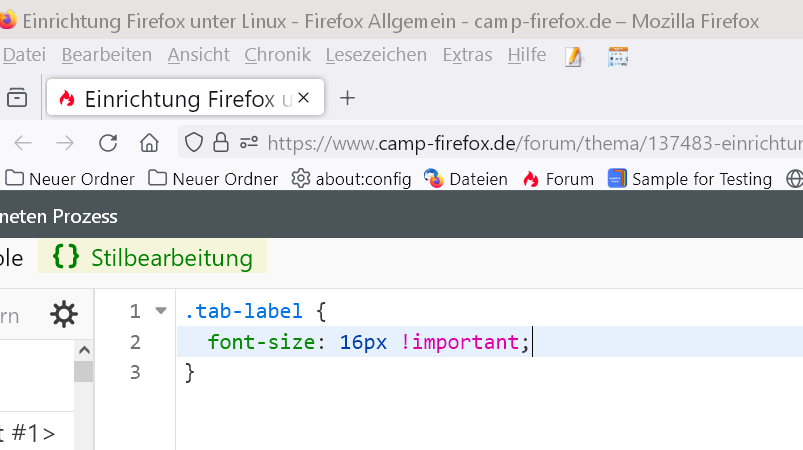Click the tracking protection shield icon
The width and height of the screenshot is (803, 450).
[195, 143]
